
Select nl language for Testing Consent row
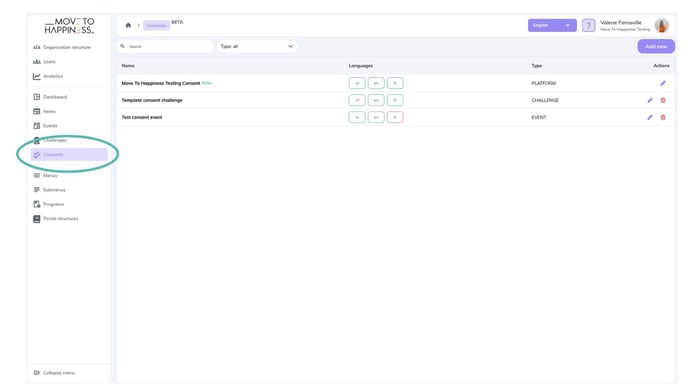tap(357, 83)
